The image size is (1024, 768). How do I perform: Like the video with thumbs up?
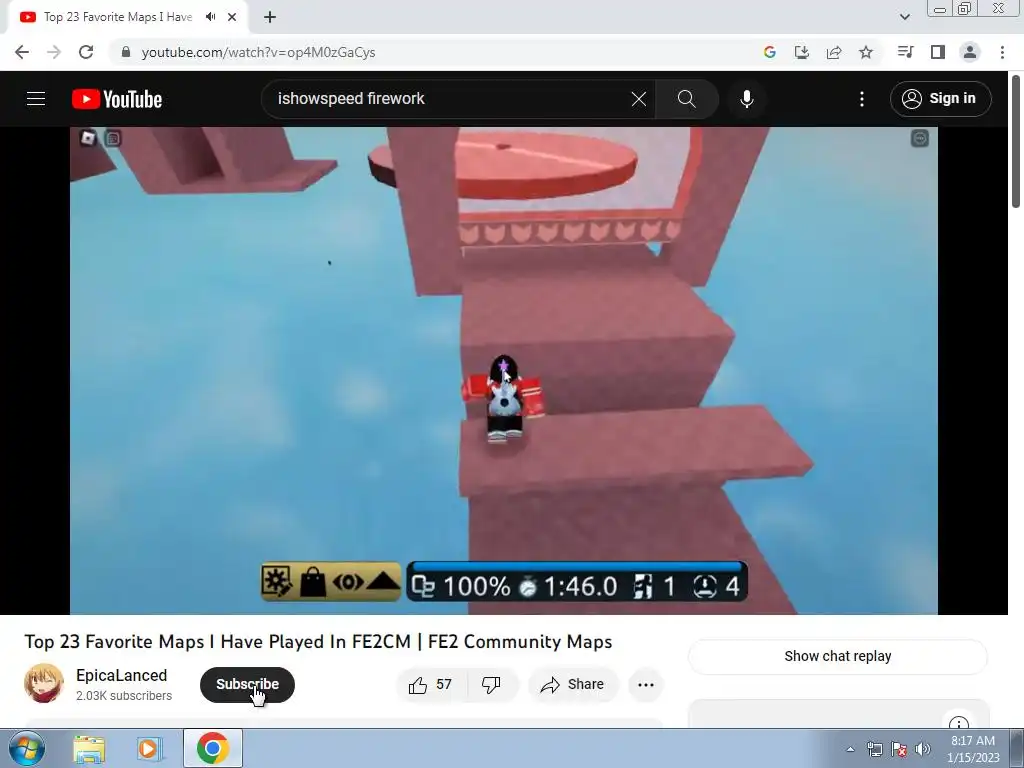click(430, 684)
